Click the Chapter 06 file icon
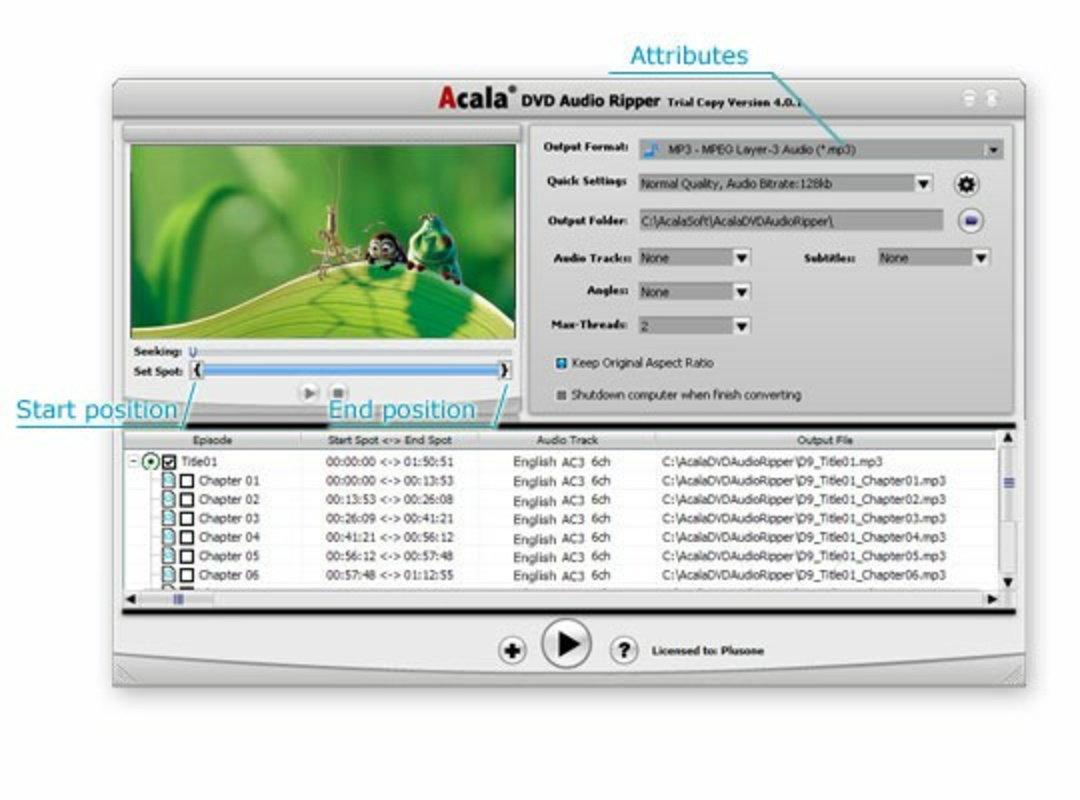 (x=168, y=574)
